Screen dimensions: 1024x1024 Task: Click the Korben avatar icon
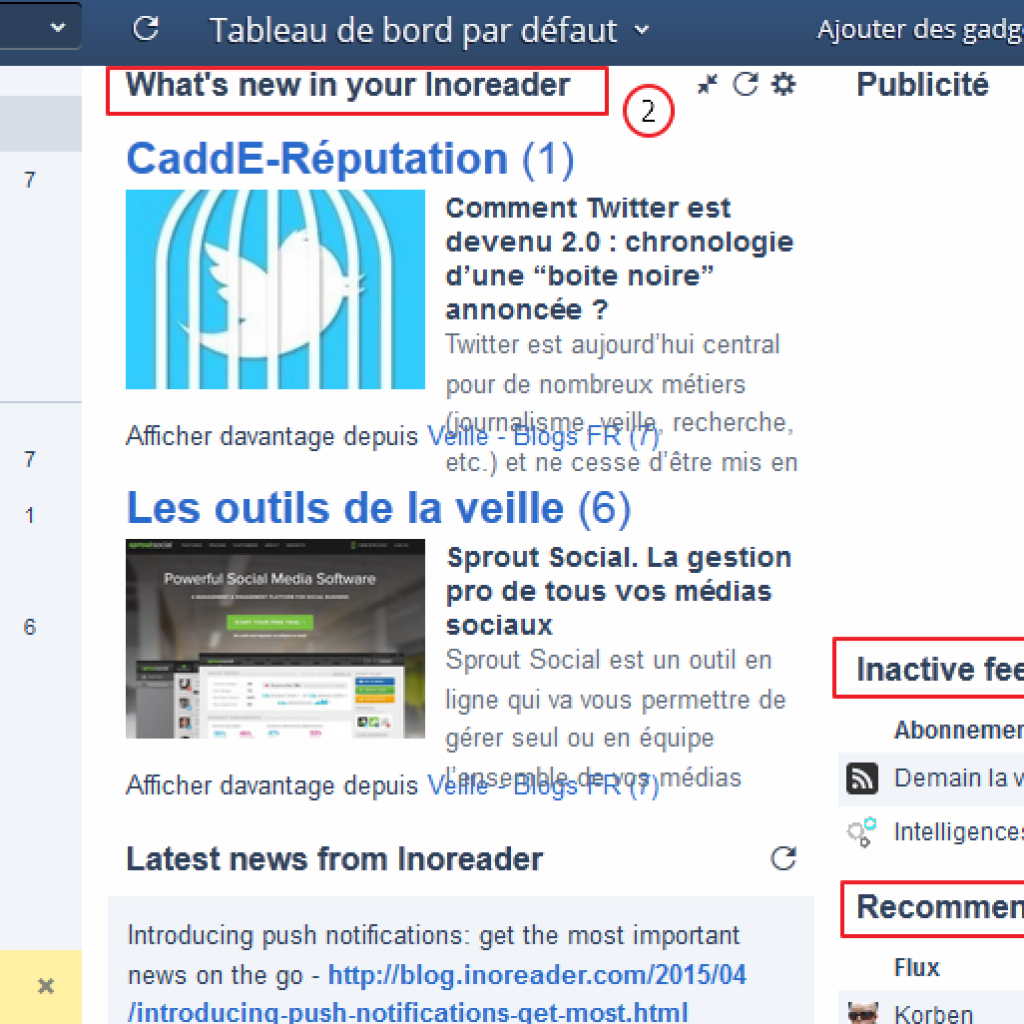pyautogui.click(x=862, y=1012)
